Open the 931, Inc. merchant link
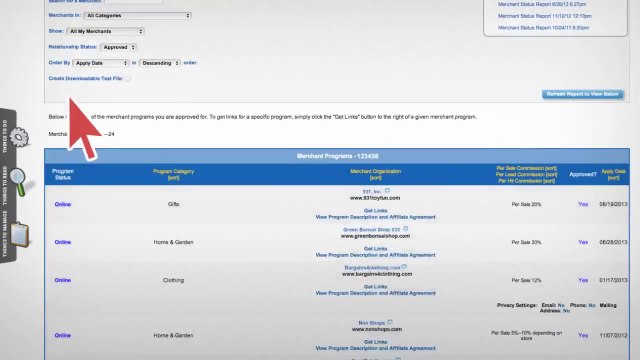640x360 pixels. (x=372, y=191)
